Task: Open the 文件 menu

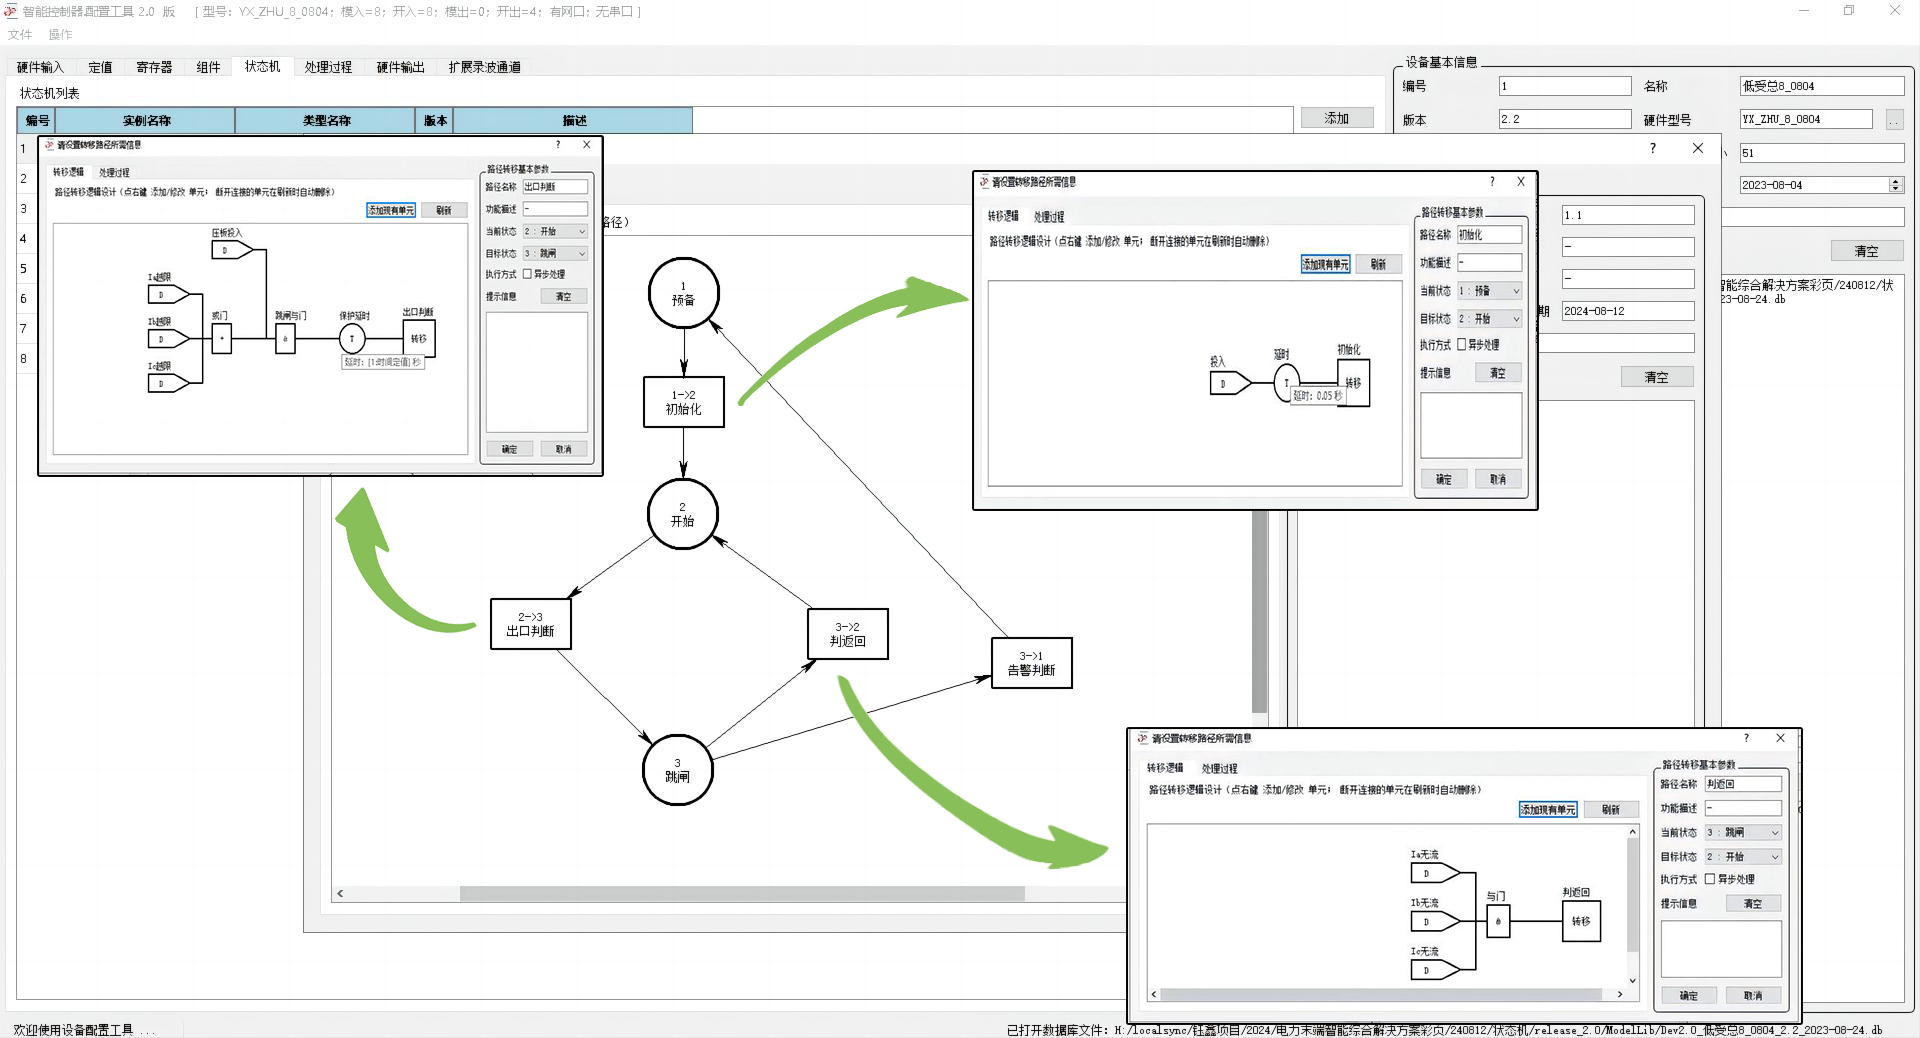Action: (20, 34)
